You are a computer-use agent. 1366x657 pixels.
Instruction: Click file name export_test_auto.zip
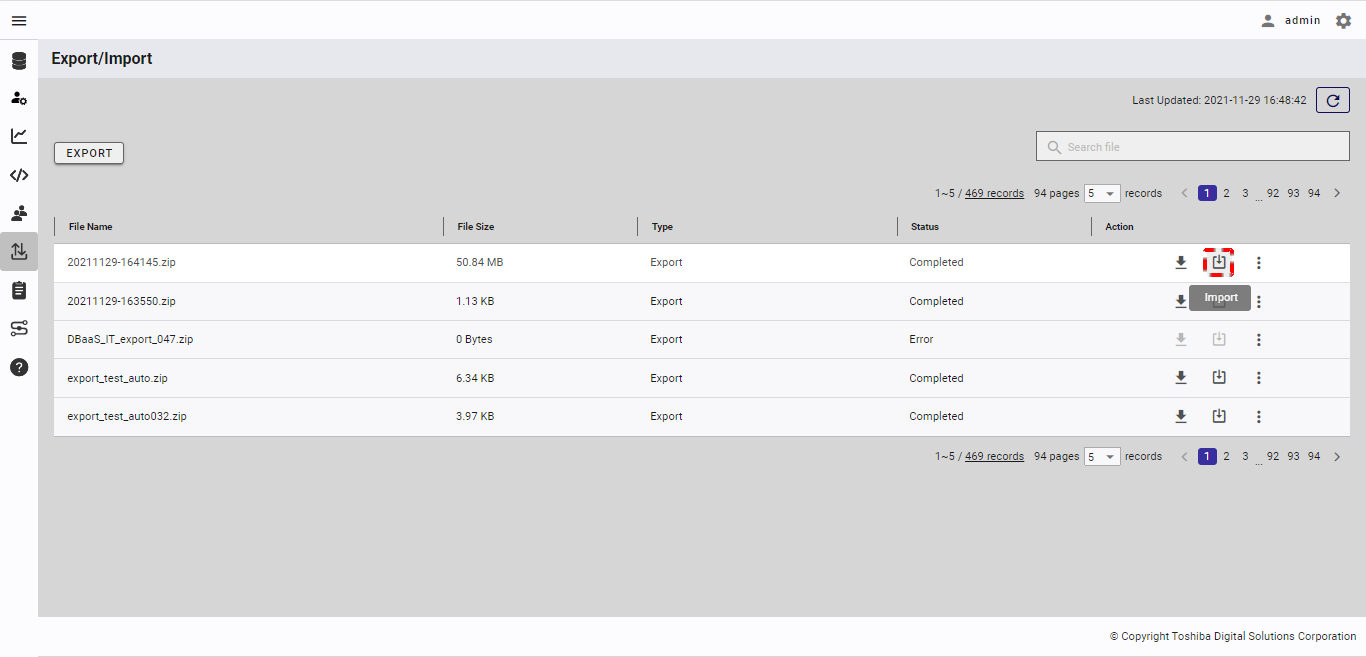[x=117, y=378]
